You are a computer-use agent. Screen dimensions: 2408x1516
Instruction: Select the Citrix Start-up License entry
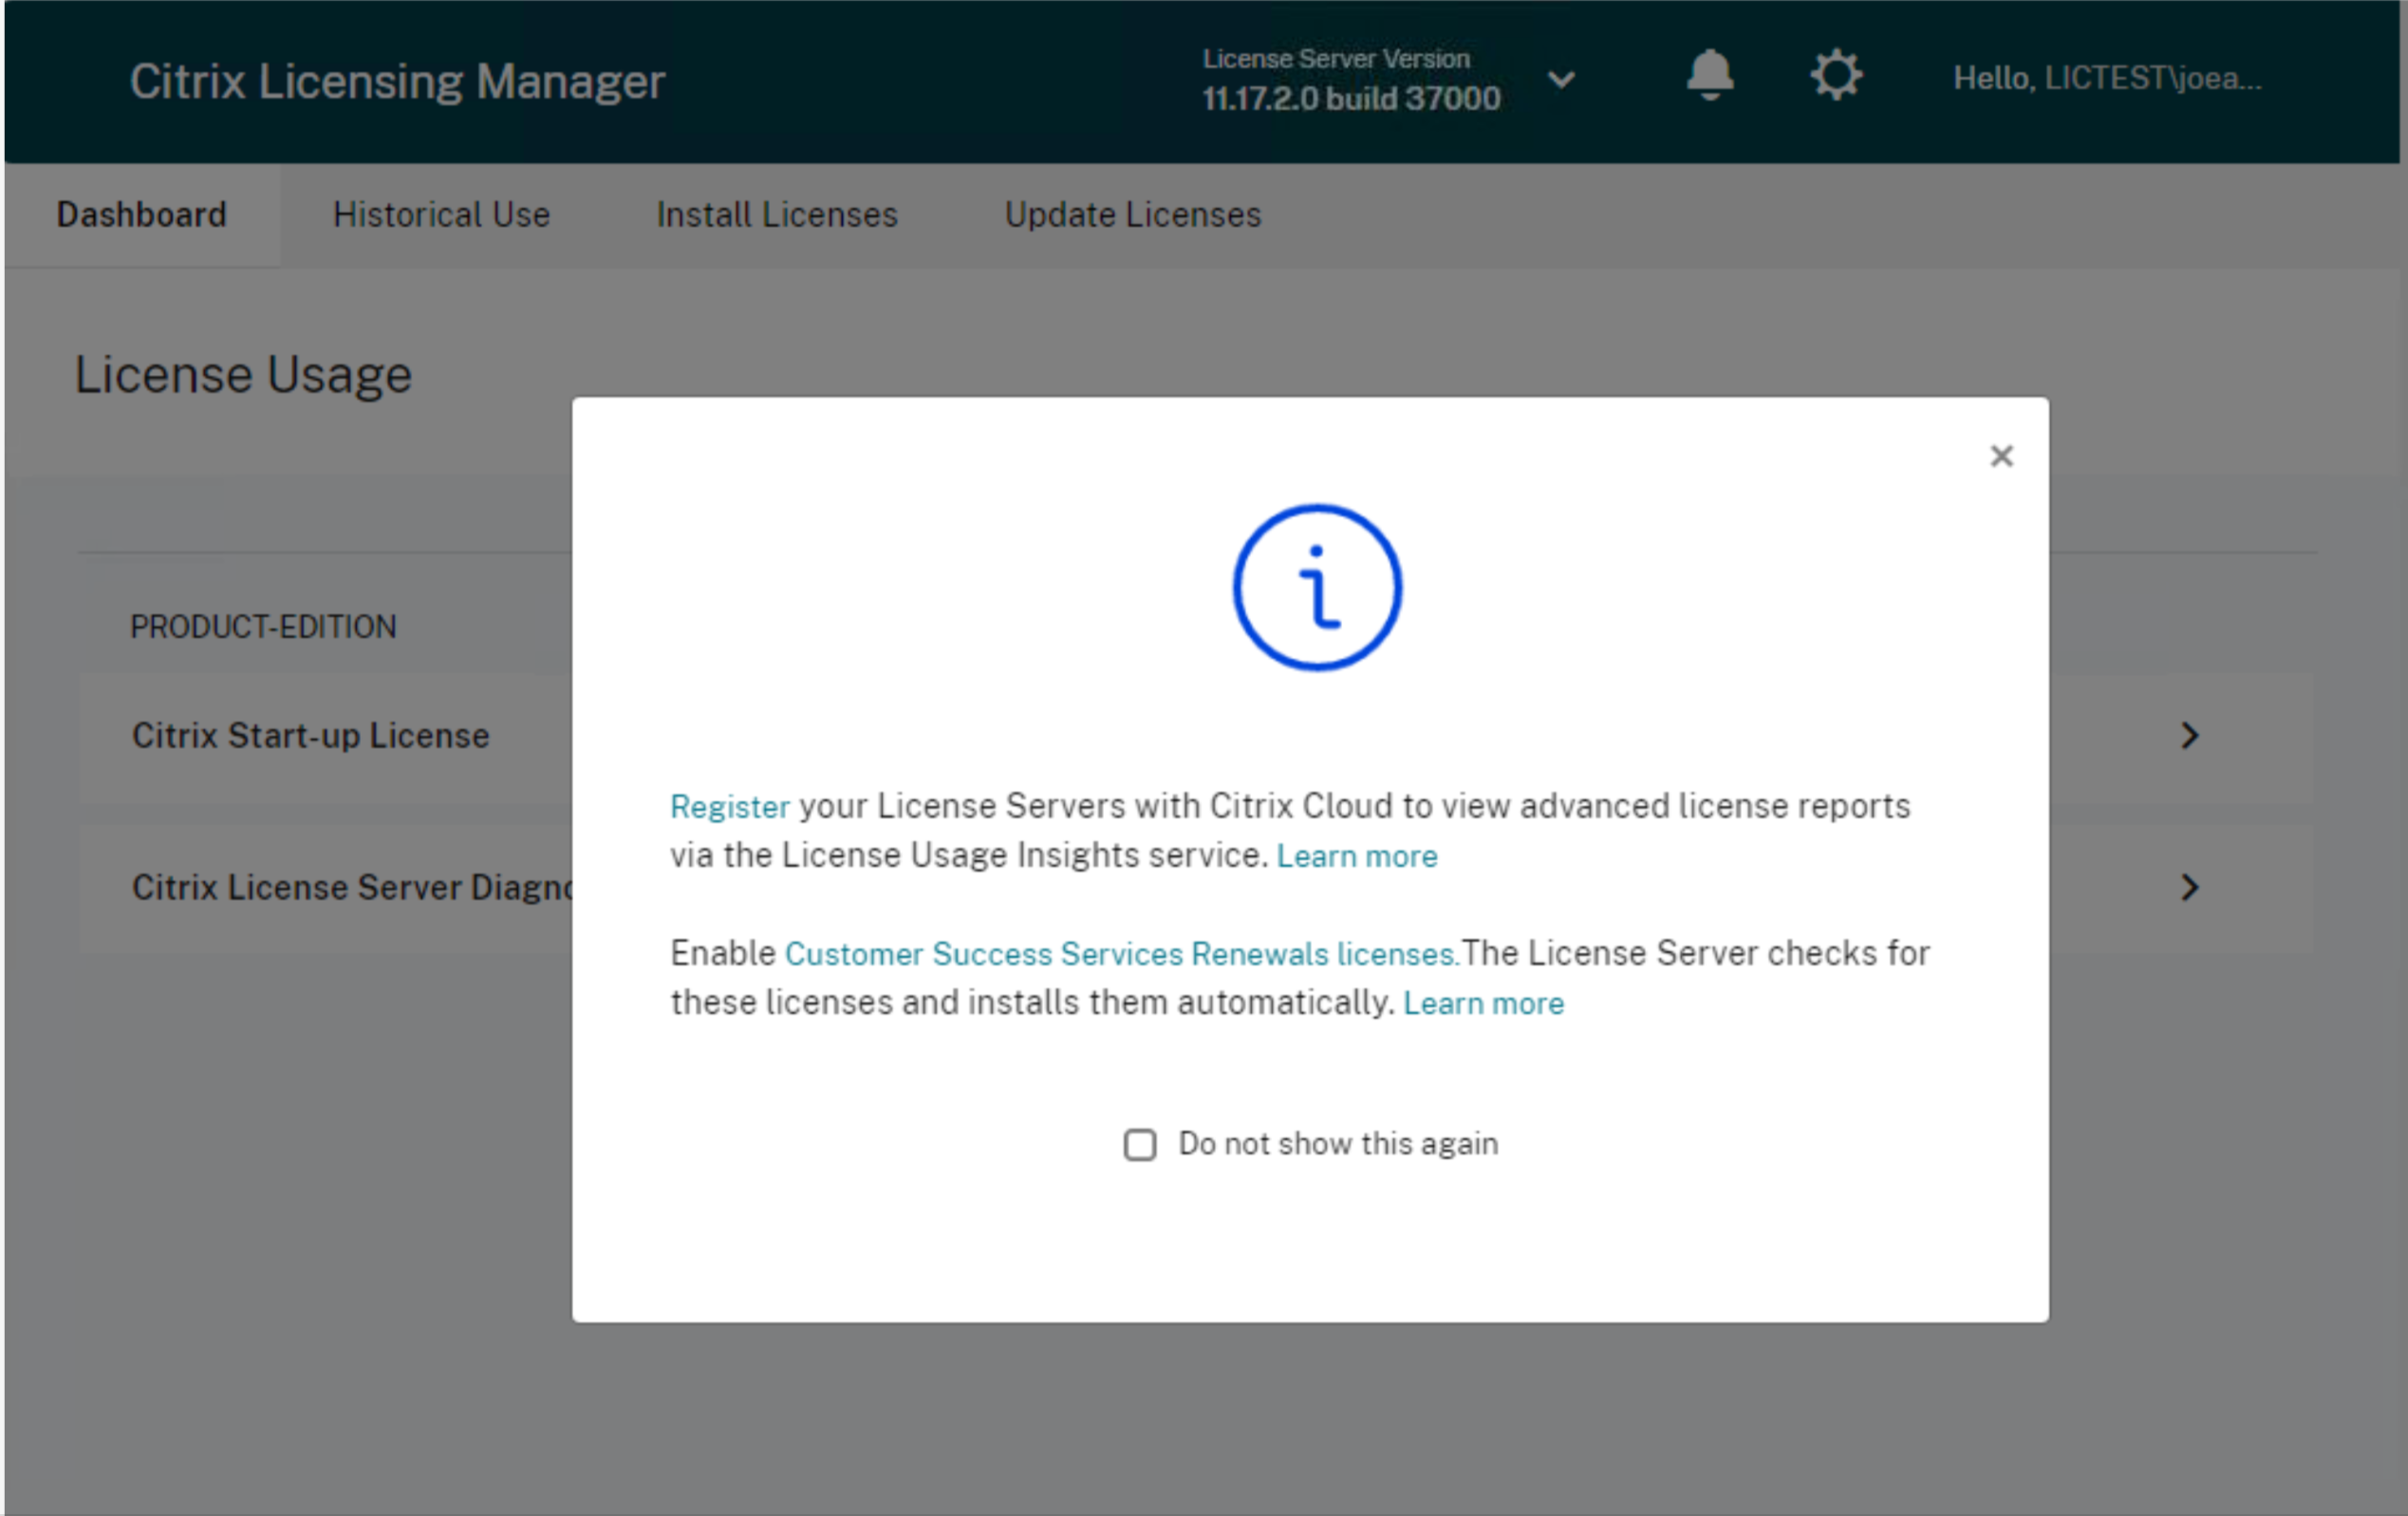[311, 736]
